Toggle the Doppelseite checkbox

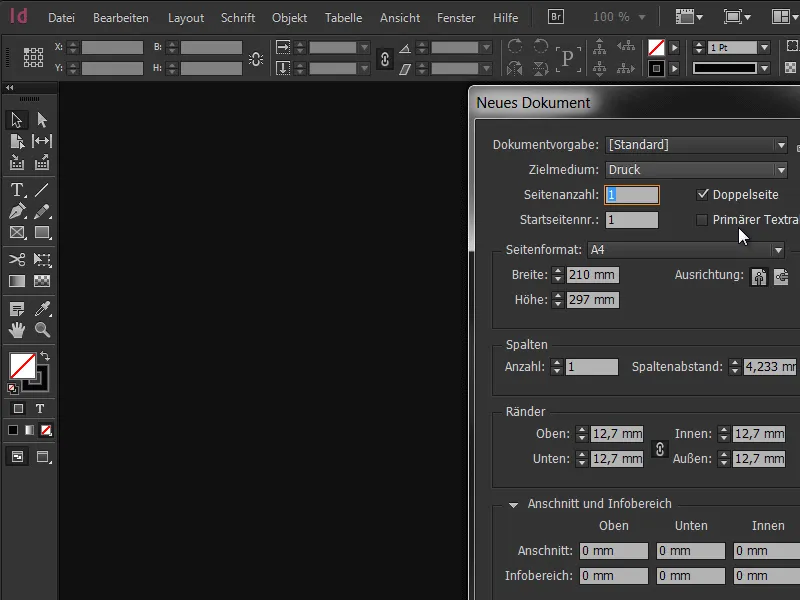tap(703, 194)
